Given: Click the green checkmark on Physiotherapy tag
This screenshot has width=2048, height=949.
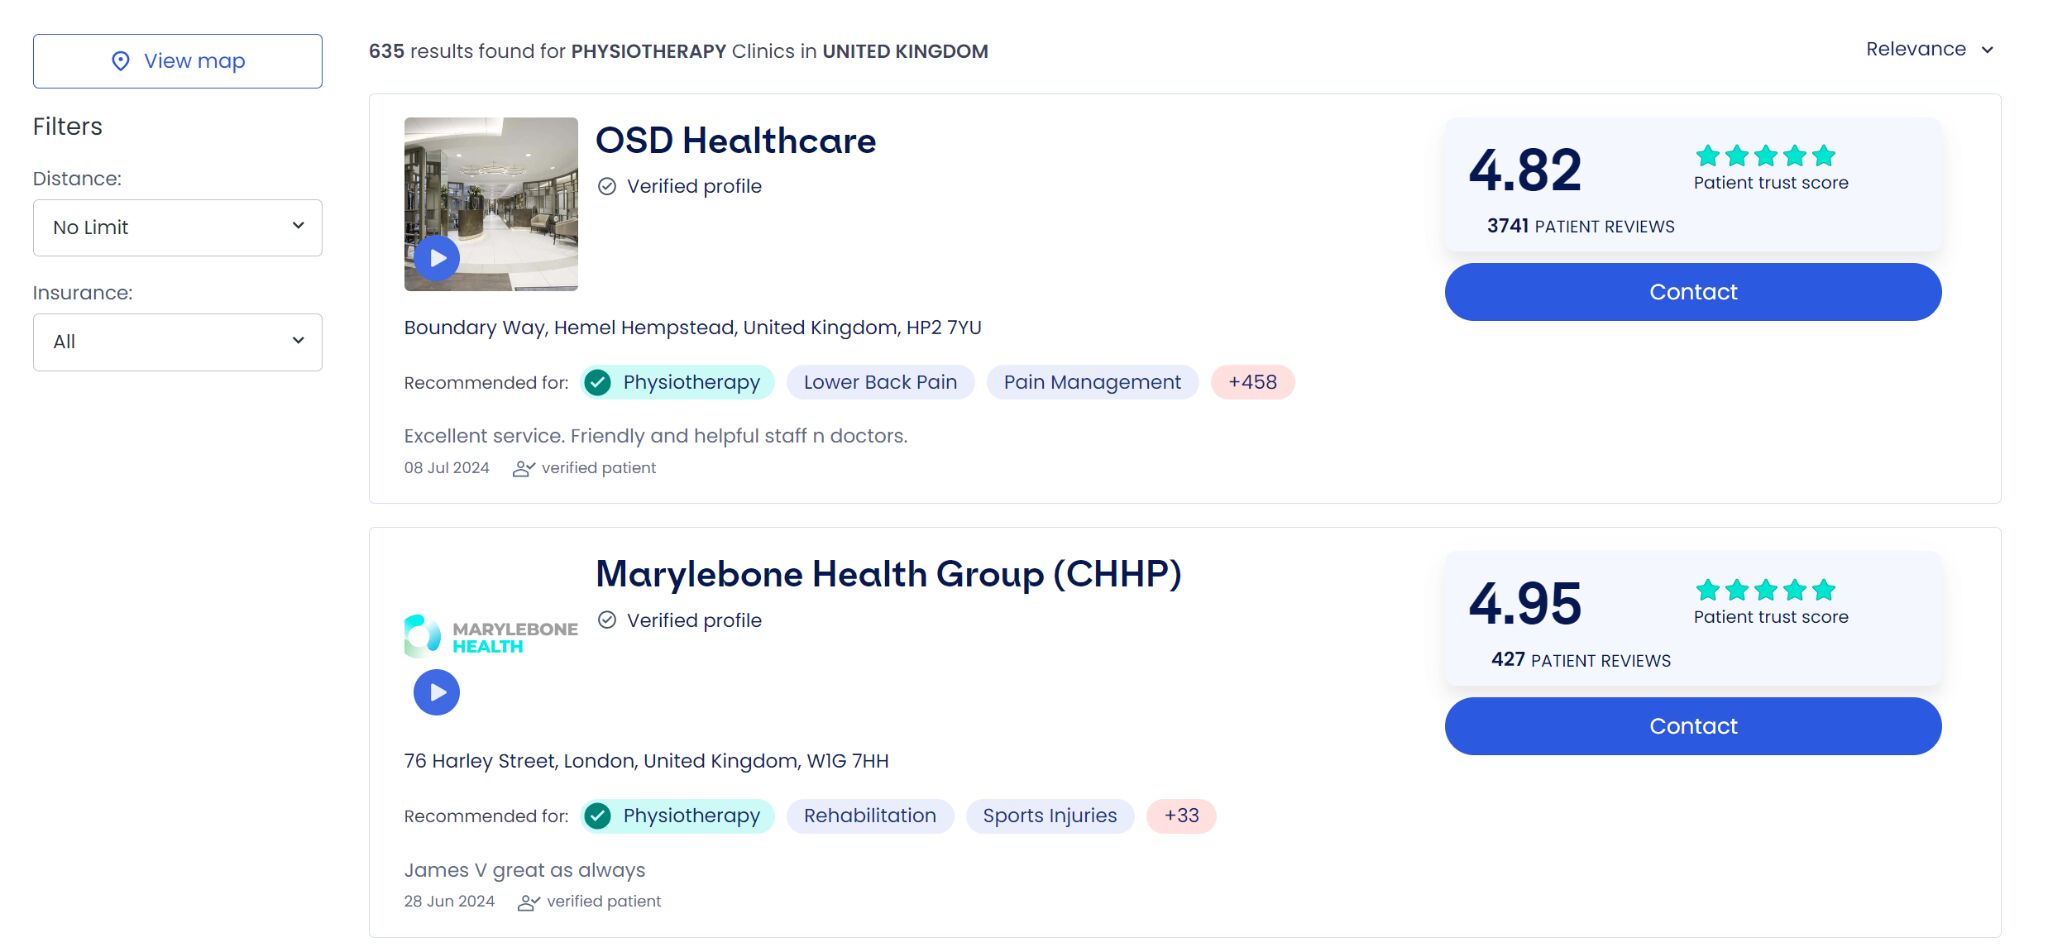Looking at the screenshot, I should pyautogui.click(x=598, y=382).
